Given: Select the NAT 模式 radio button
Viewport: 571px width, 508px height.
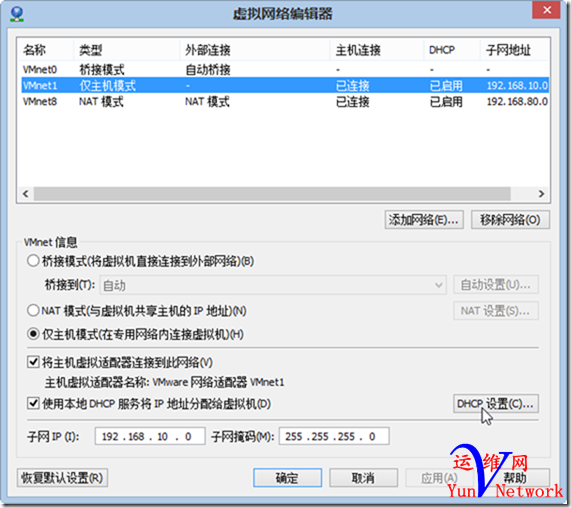Looking at the screenshot, I should pyautogui.click(x=33, y=311).
